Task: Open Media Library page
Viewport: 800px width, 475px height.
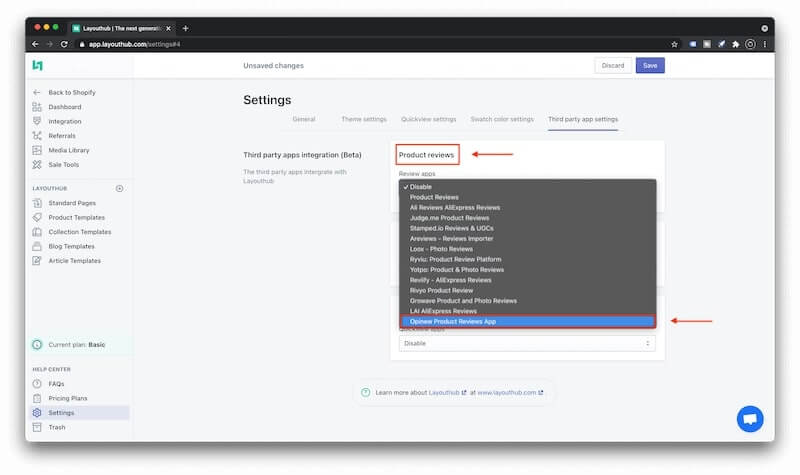Action: point(69,150)
